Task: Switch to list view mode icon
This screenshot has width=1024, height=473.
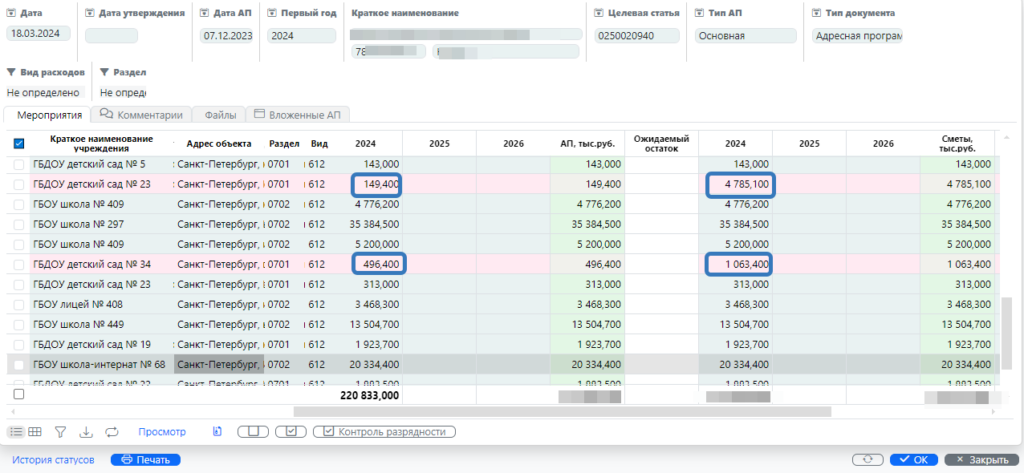Action: [17, 432]
